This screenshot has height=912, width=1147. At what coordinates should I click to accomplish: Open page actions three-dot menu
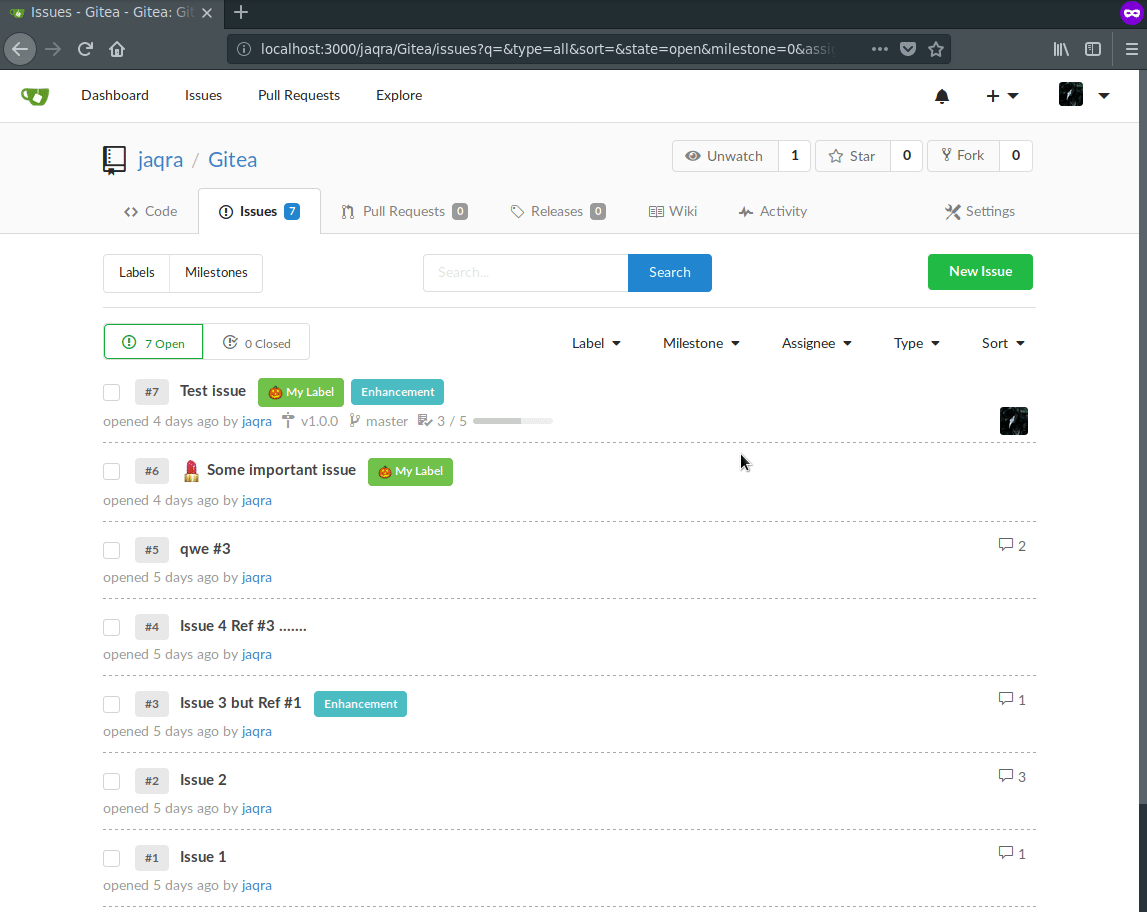[880, 49]
